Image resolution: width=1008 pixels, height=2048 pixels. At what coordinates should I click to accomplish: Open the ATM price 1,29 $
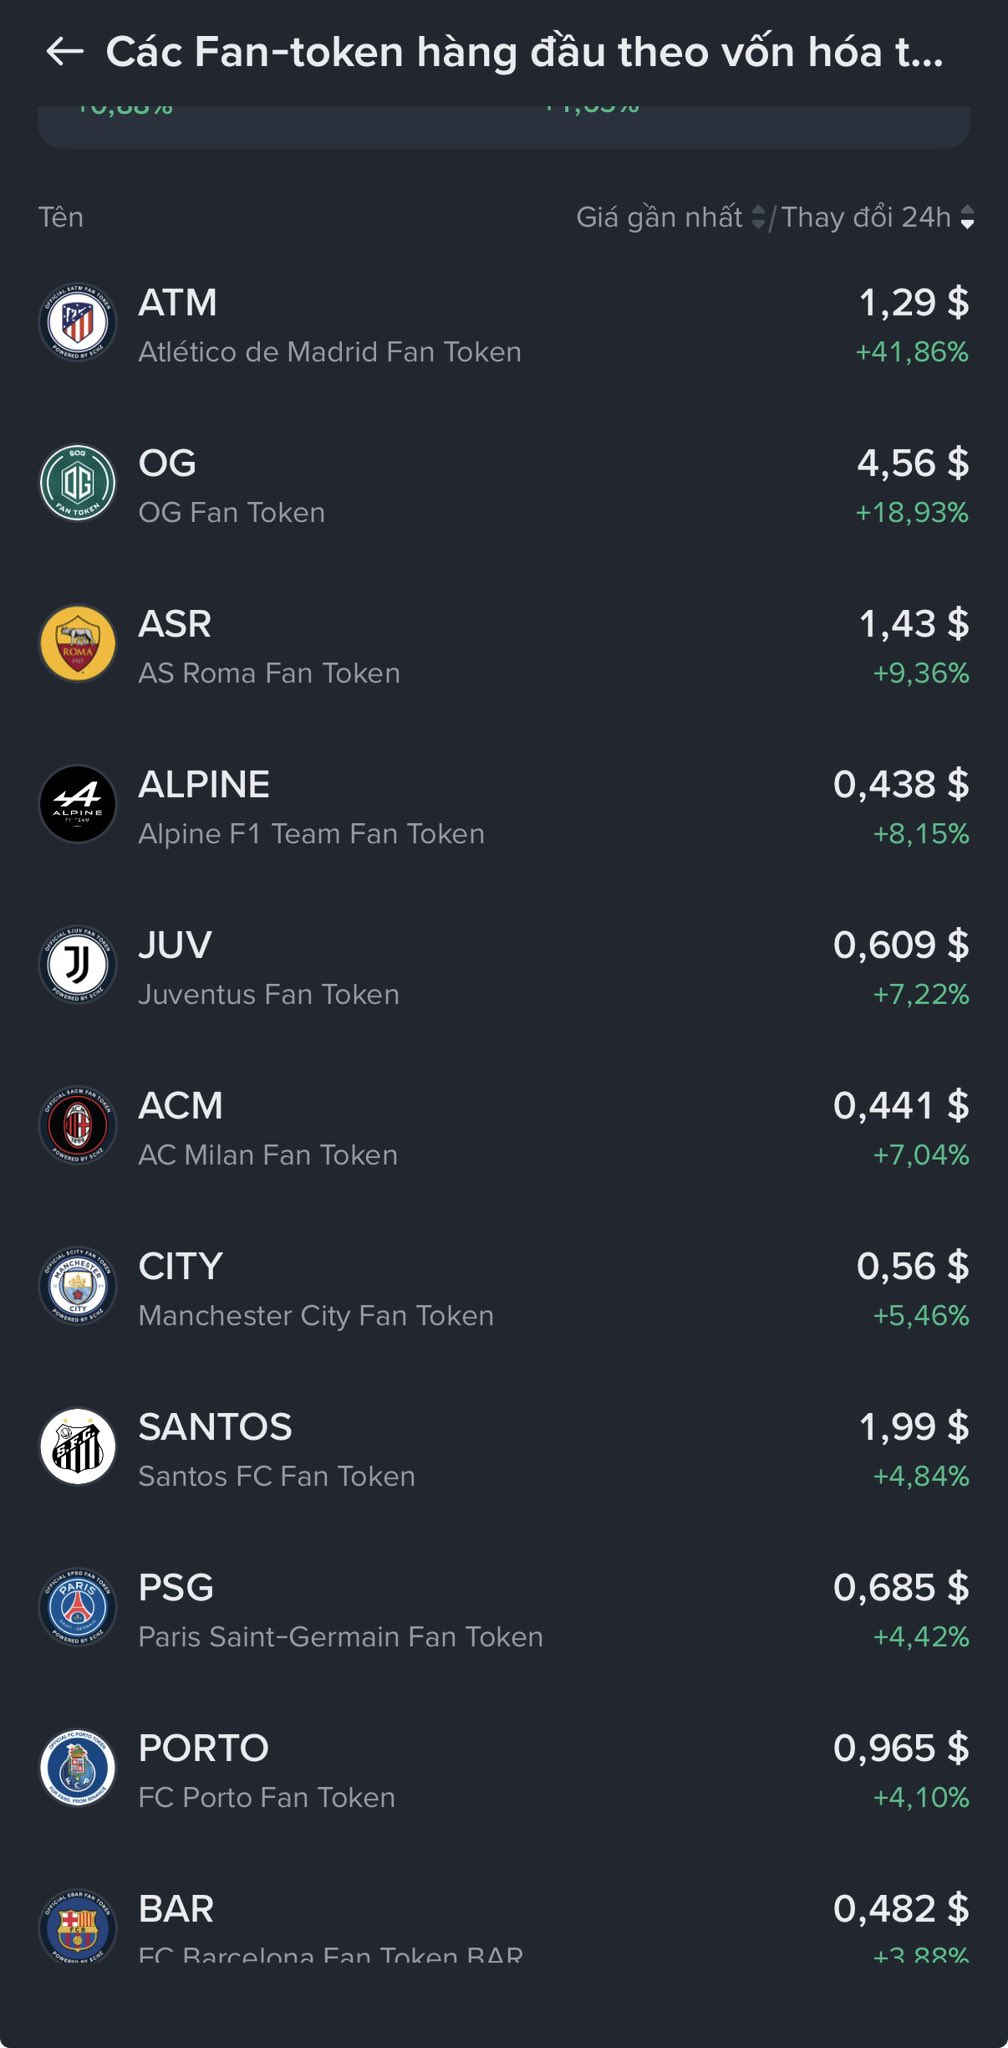[913, 303]
